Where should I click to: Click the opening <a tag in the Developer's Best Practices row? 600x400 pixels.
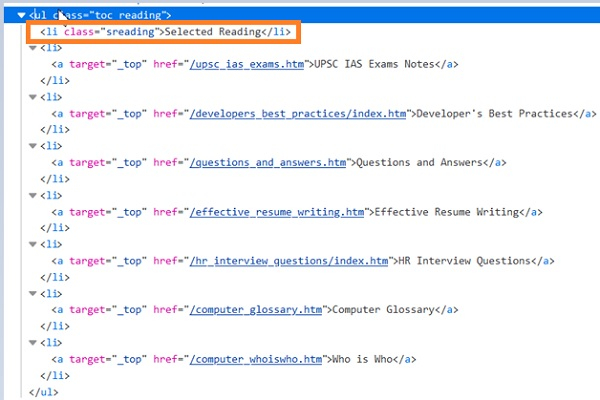tap(57, 114)
